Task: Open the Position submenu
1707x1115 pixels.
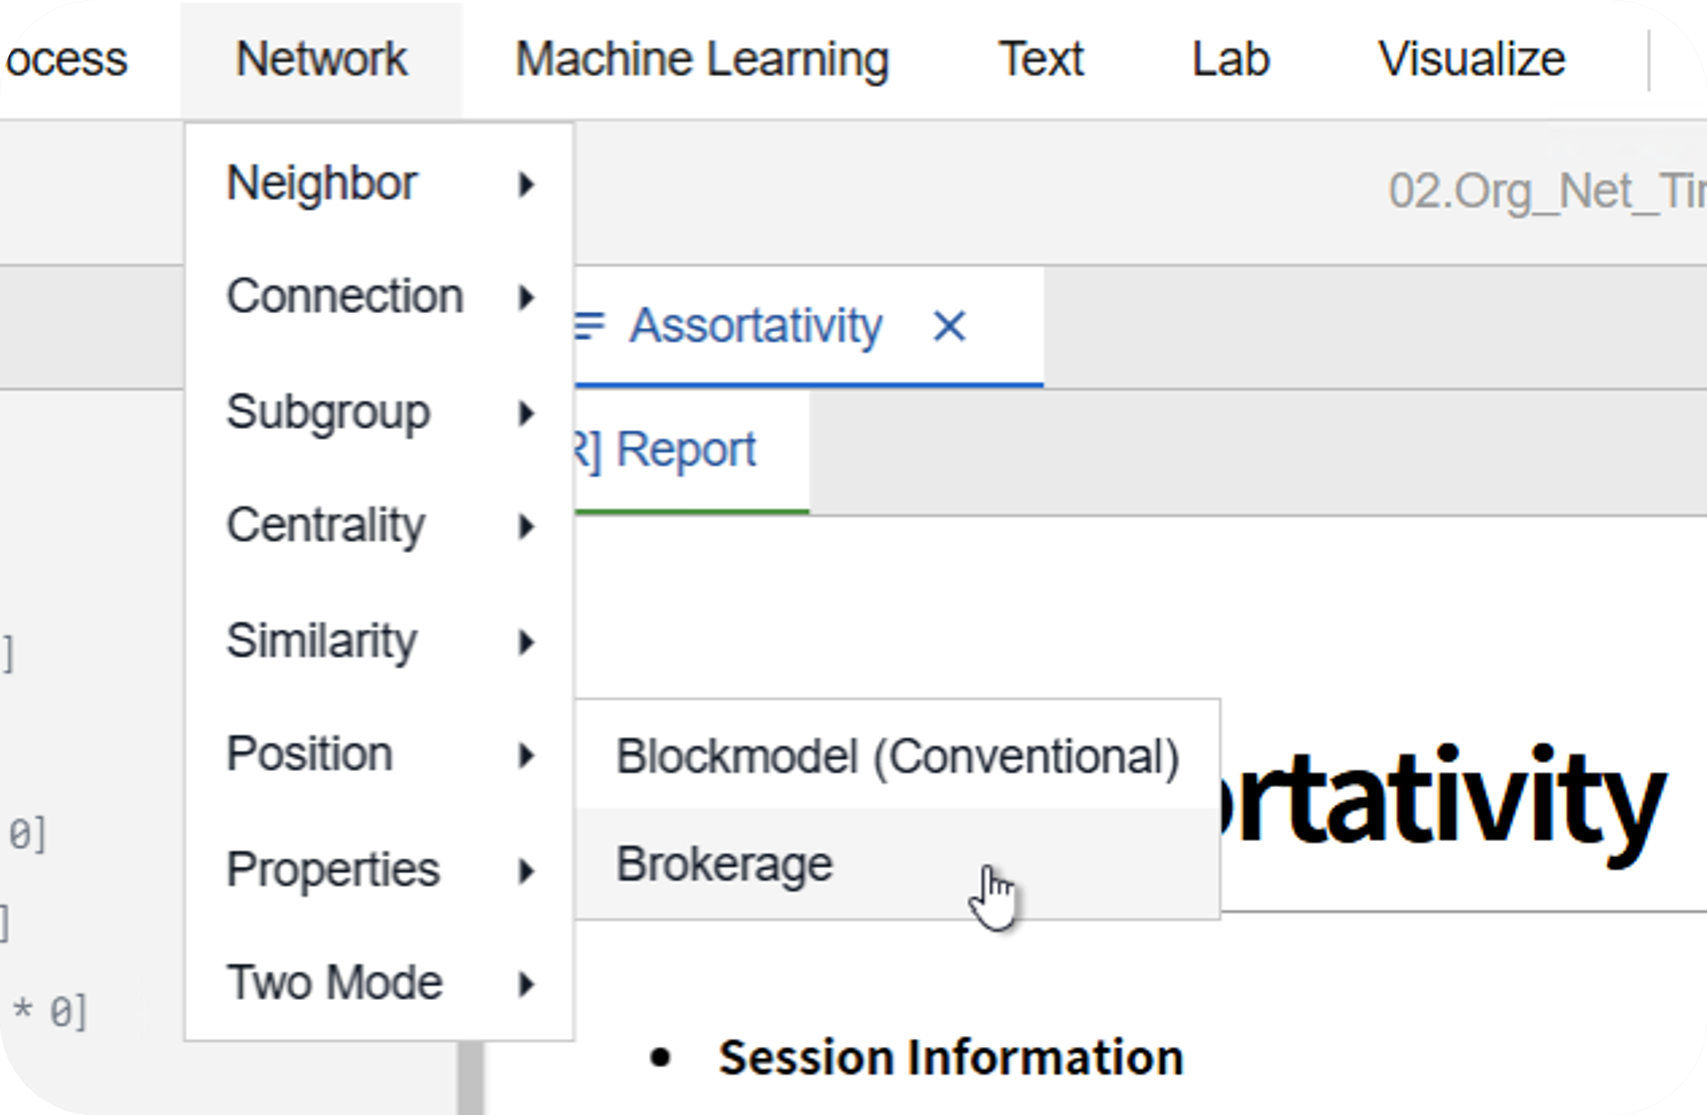Action: [x=379, y=755]
